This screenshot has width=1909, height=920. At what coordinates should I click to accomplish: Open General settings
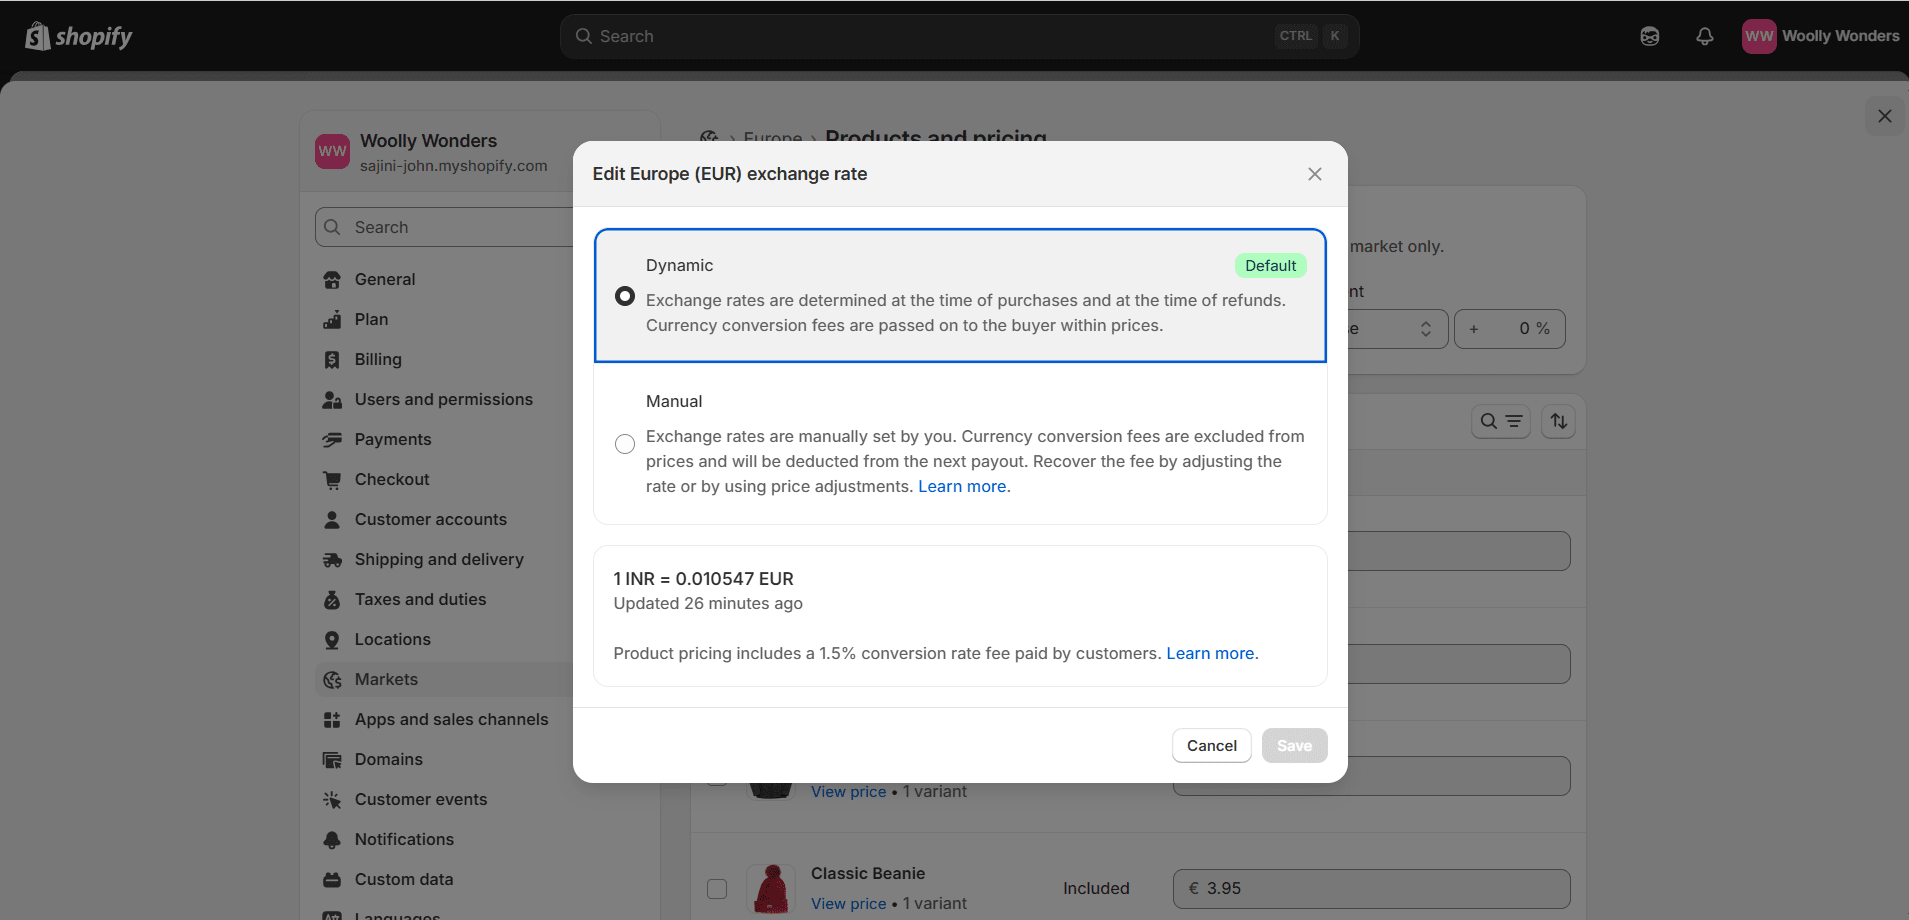(x=385, y=279)
